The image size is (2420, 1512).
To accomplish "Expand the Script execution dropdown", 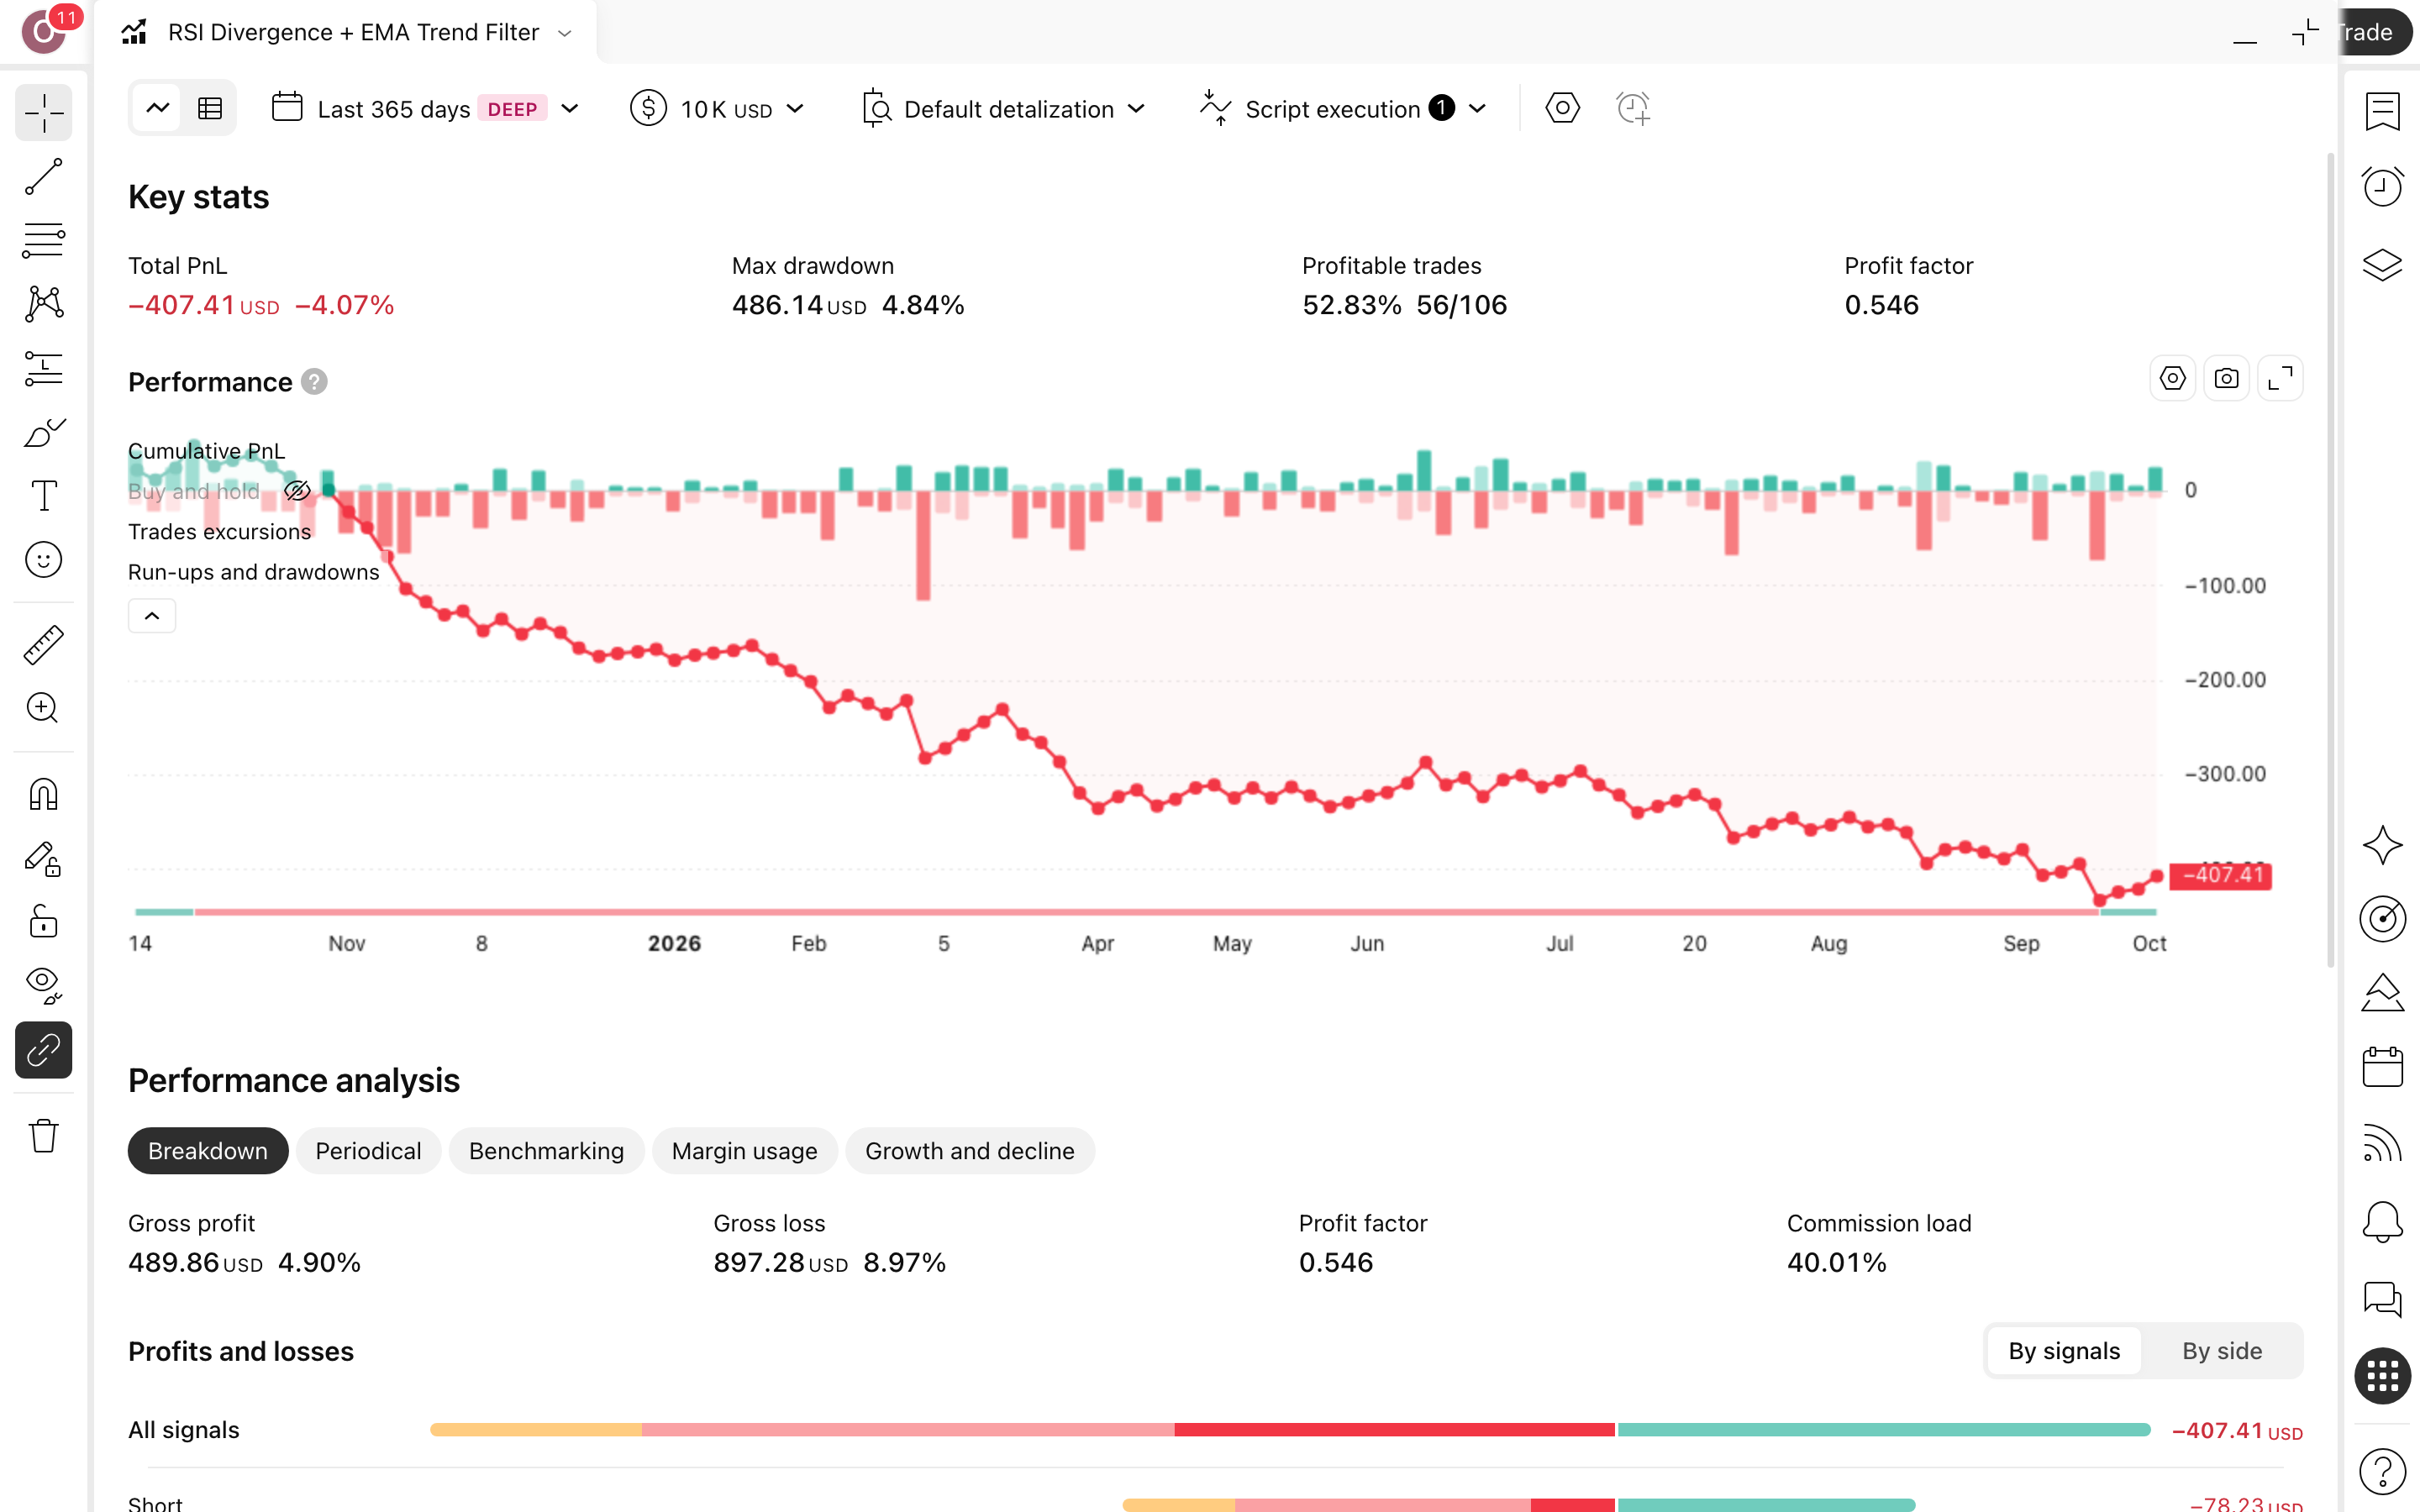I will click(1343, 109).
